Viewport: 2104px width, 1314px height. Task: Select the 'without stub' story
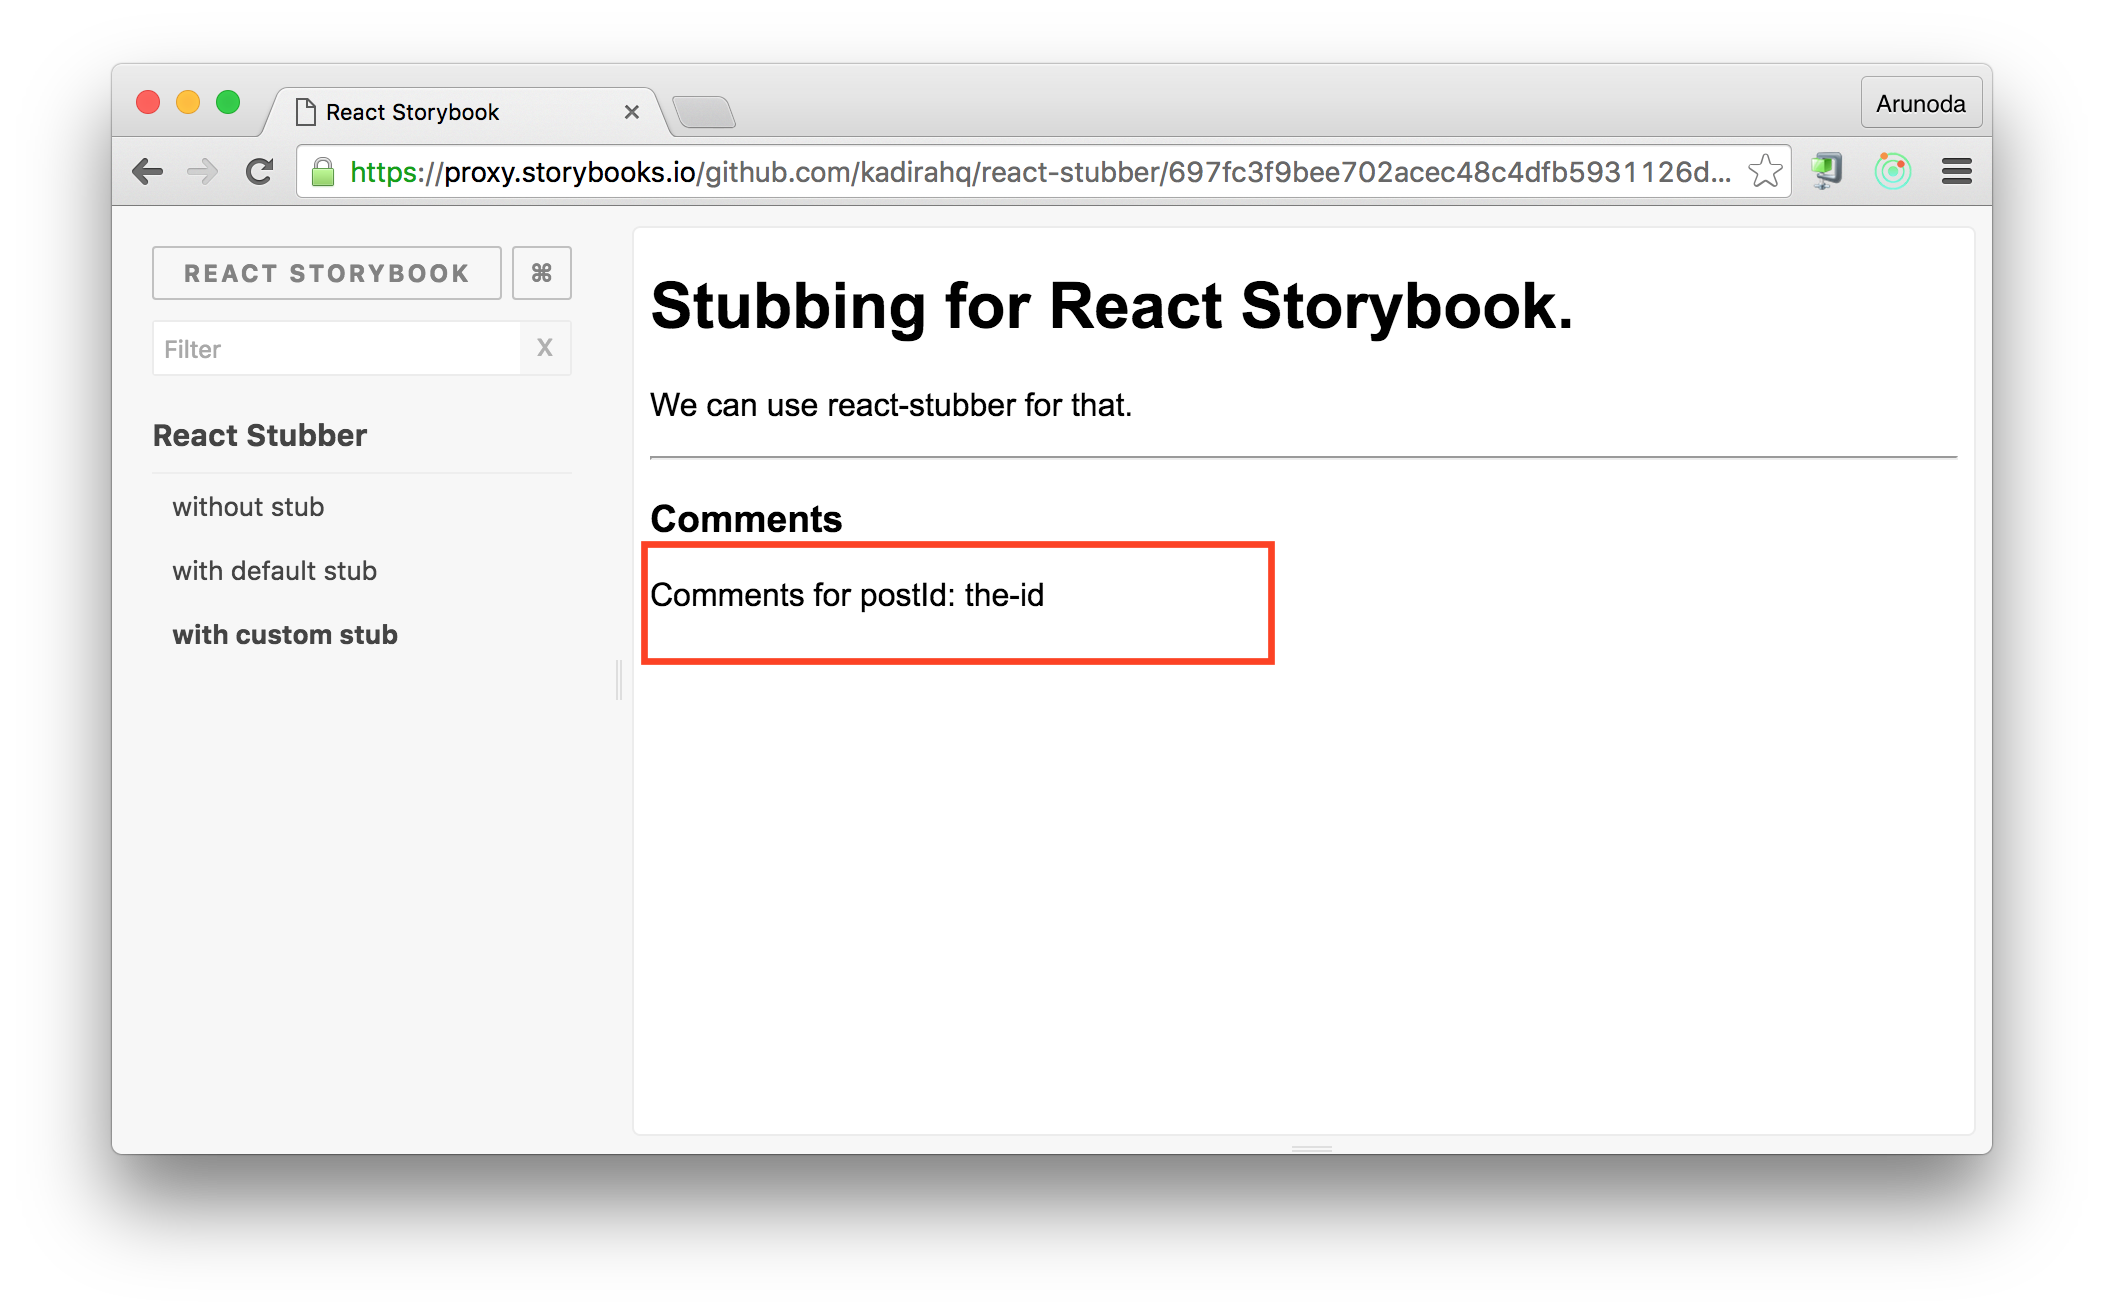click(x=248, y=507)
